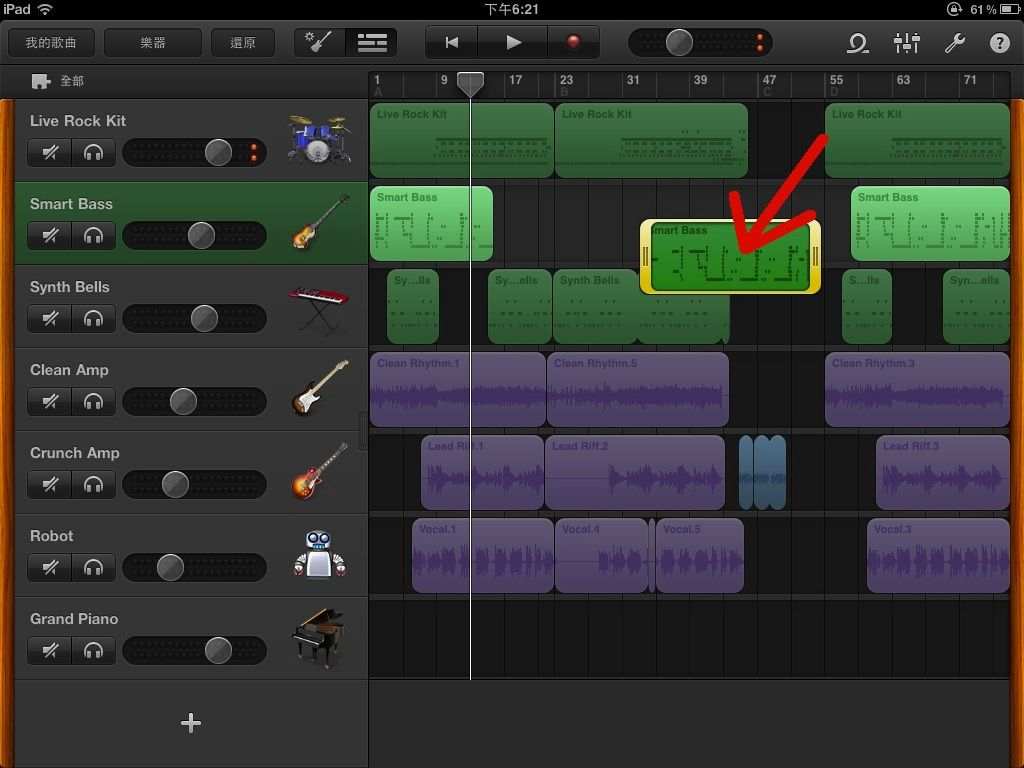Viewport: 1024px width, 768px height.
Task: Tap the Grand Piano instrument icon
Action: [319, 637]
